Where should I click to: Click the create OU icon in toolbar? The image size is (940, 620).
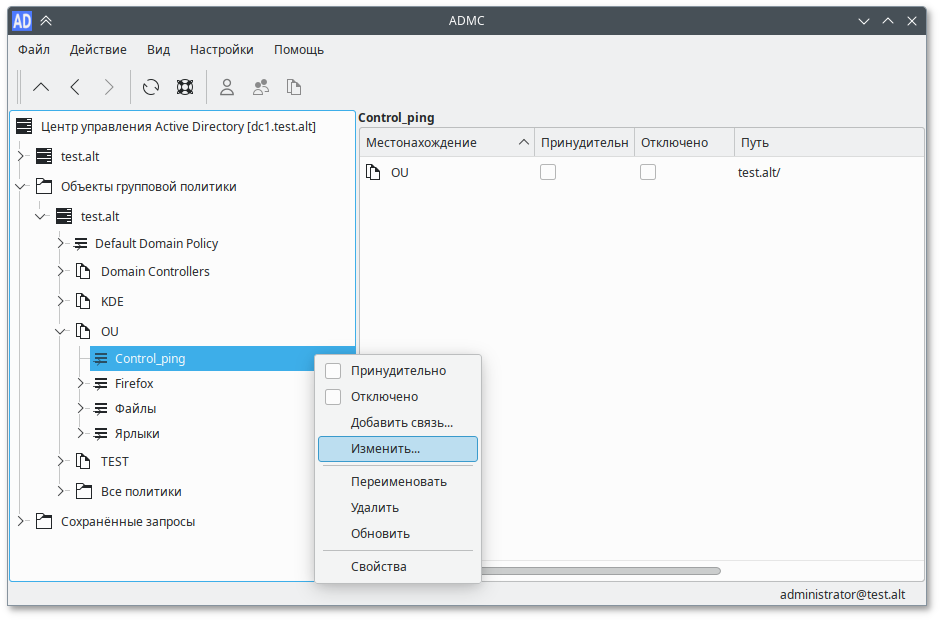[294, 87]
